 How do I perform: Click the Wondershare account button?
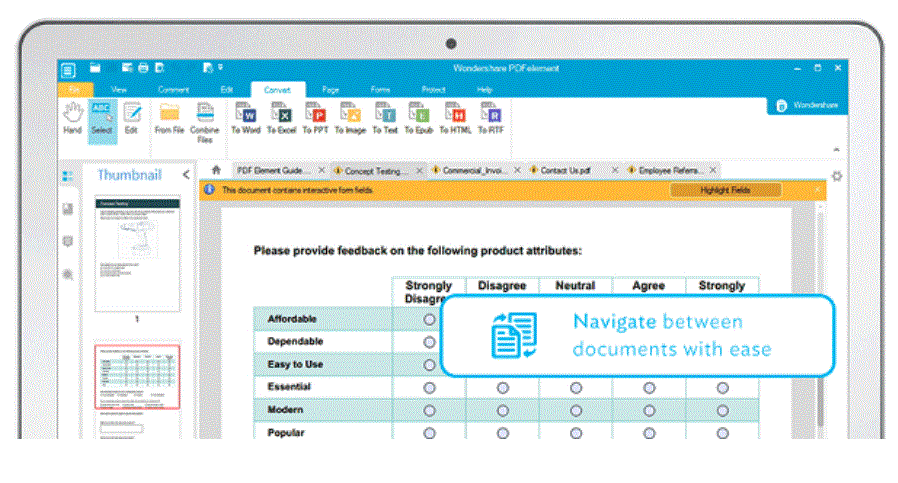tap(808, 105)
